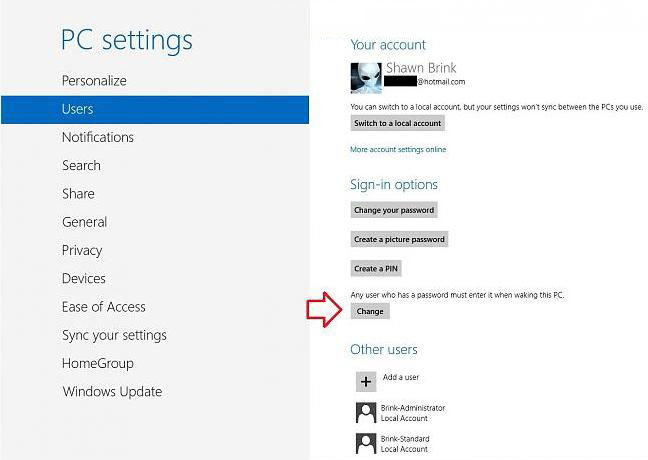The image size is (648, 460).
Task: Select the Users settings category
Action: [x=155, y=110]
